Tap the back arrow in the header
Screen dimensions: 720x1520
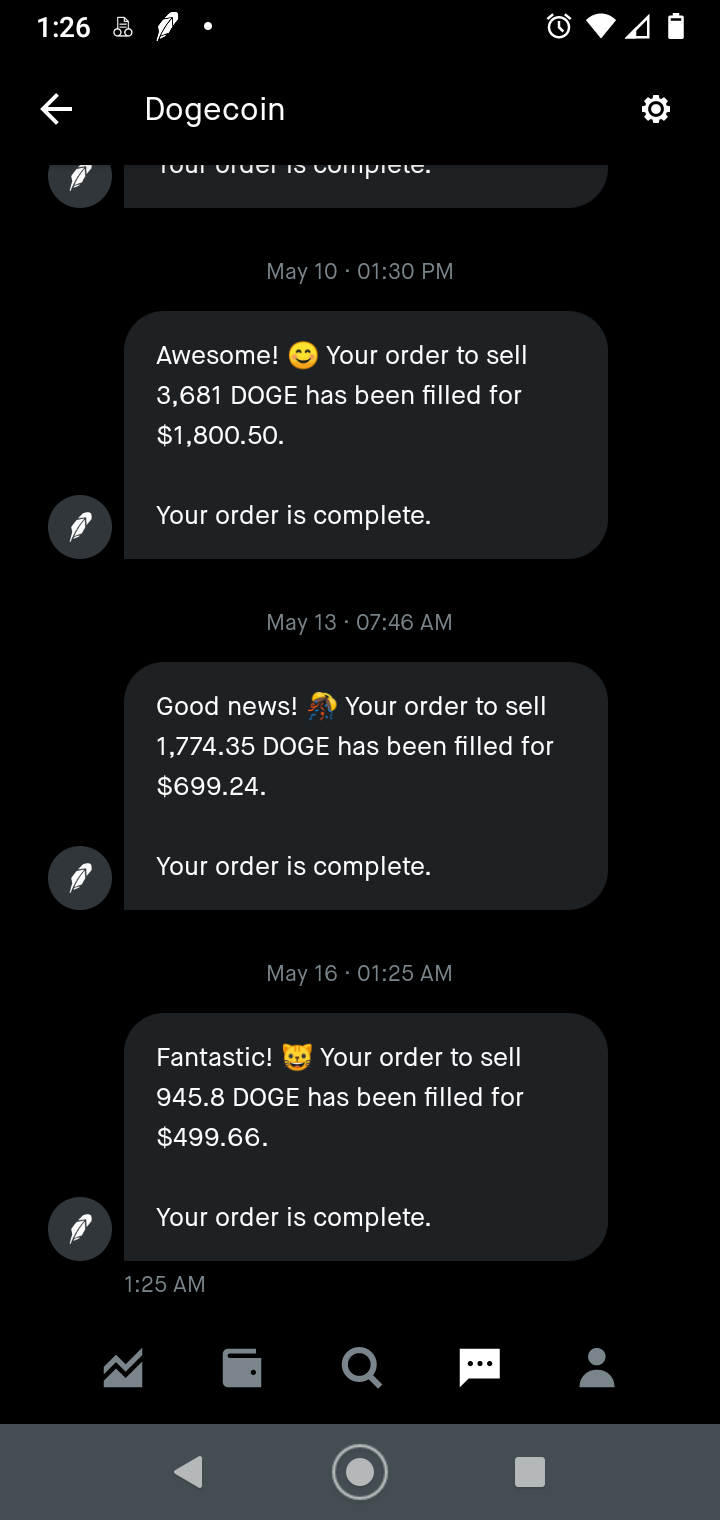coord(57,109)
